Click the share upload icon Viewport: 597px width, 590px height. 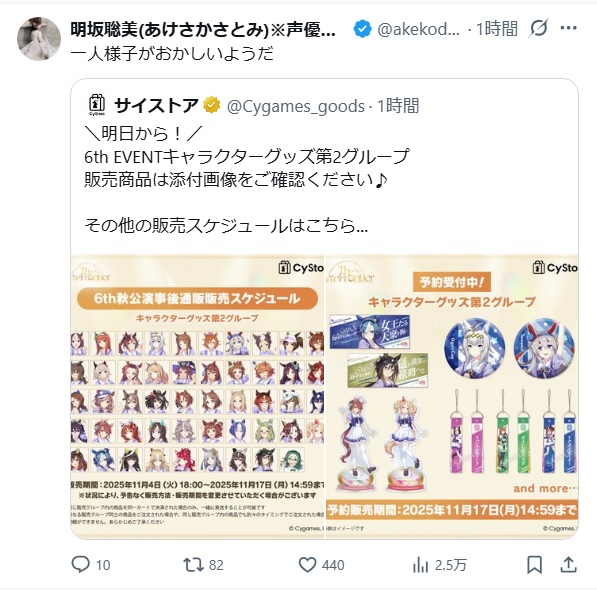568,565
